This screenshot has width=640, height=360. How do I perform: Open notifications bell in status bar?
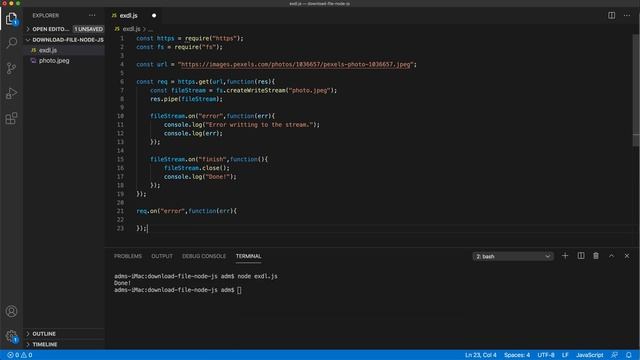(629, 355)
